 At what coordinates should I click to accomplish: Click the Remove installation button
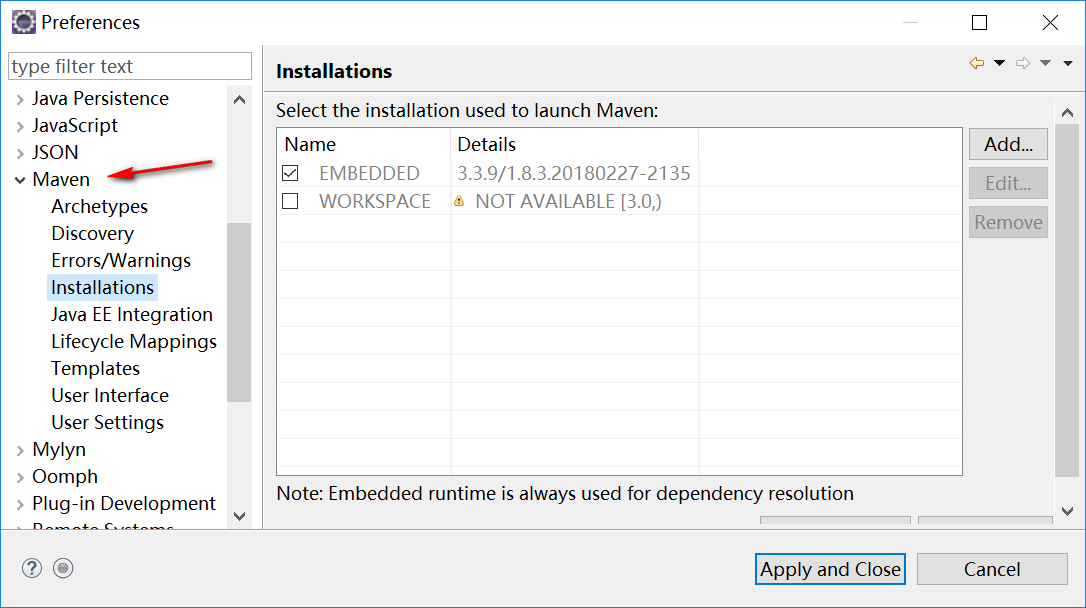[x=1008, y=222]
